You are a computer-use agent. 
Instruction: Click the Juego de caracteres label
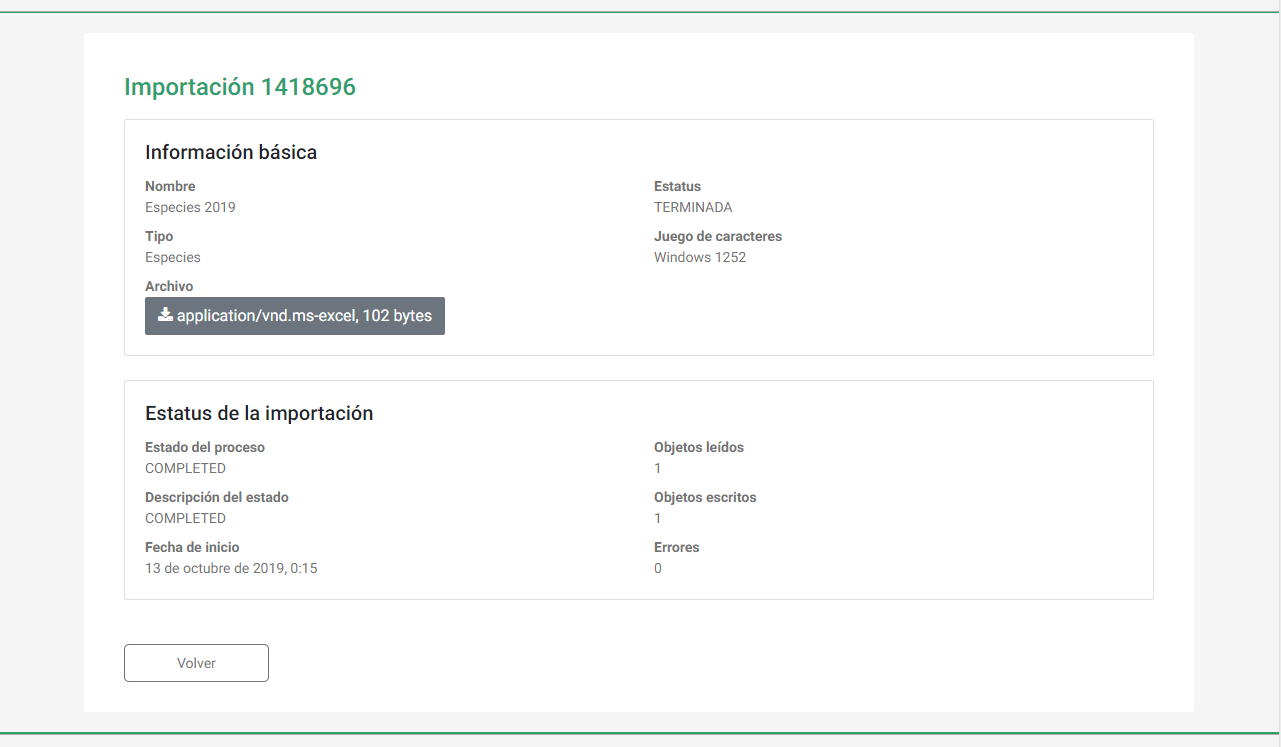coord(718,236)
